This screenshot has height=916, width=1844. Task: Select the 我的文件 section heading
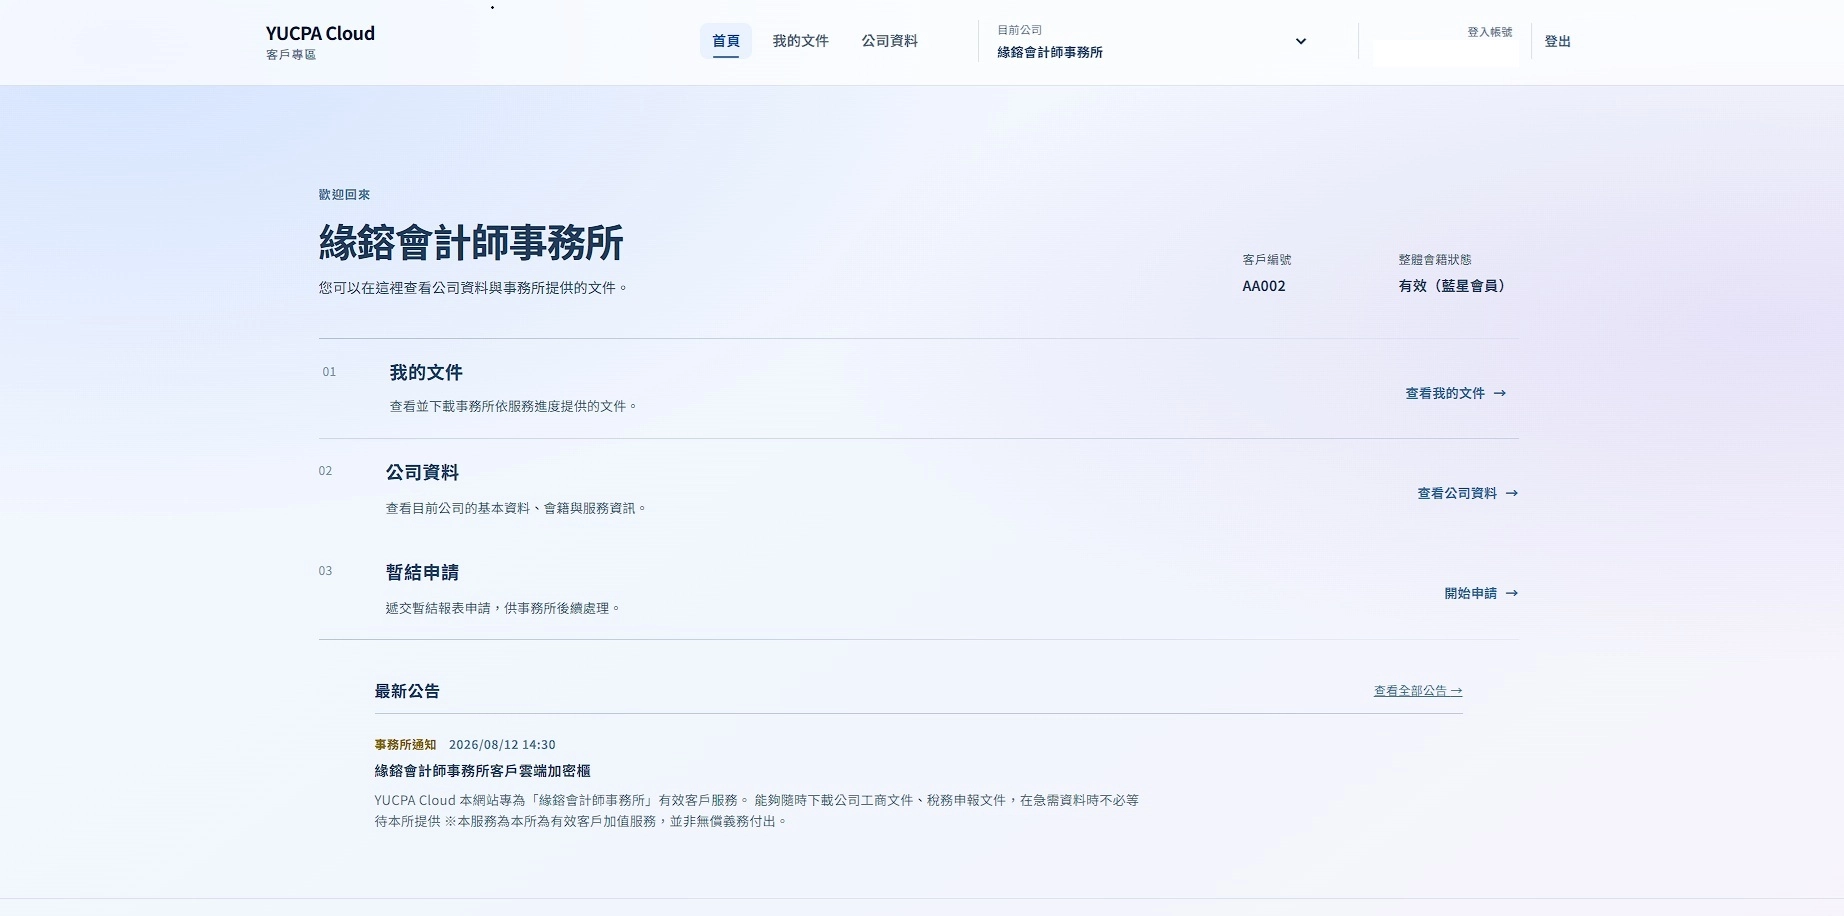[426, 373]
